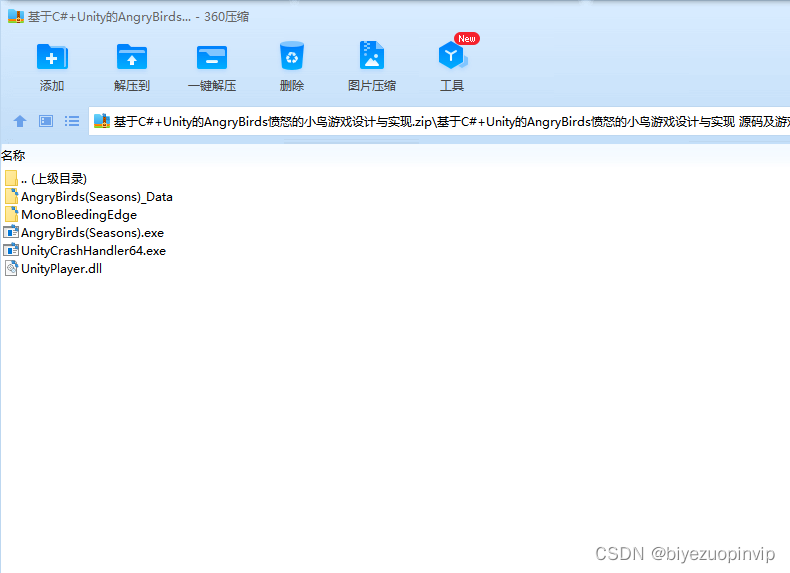The width and height of the screenshot is (790, 573).
Task: Click the parent directory folder icon
Action: coord(11,178)
